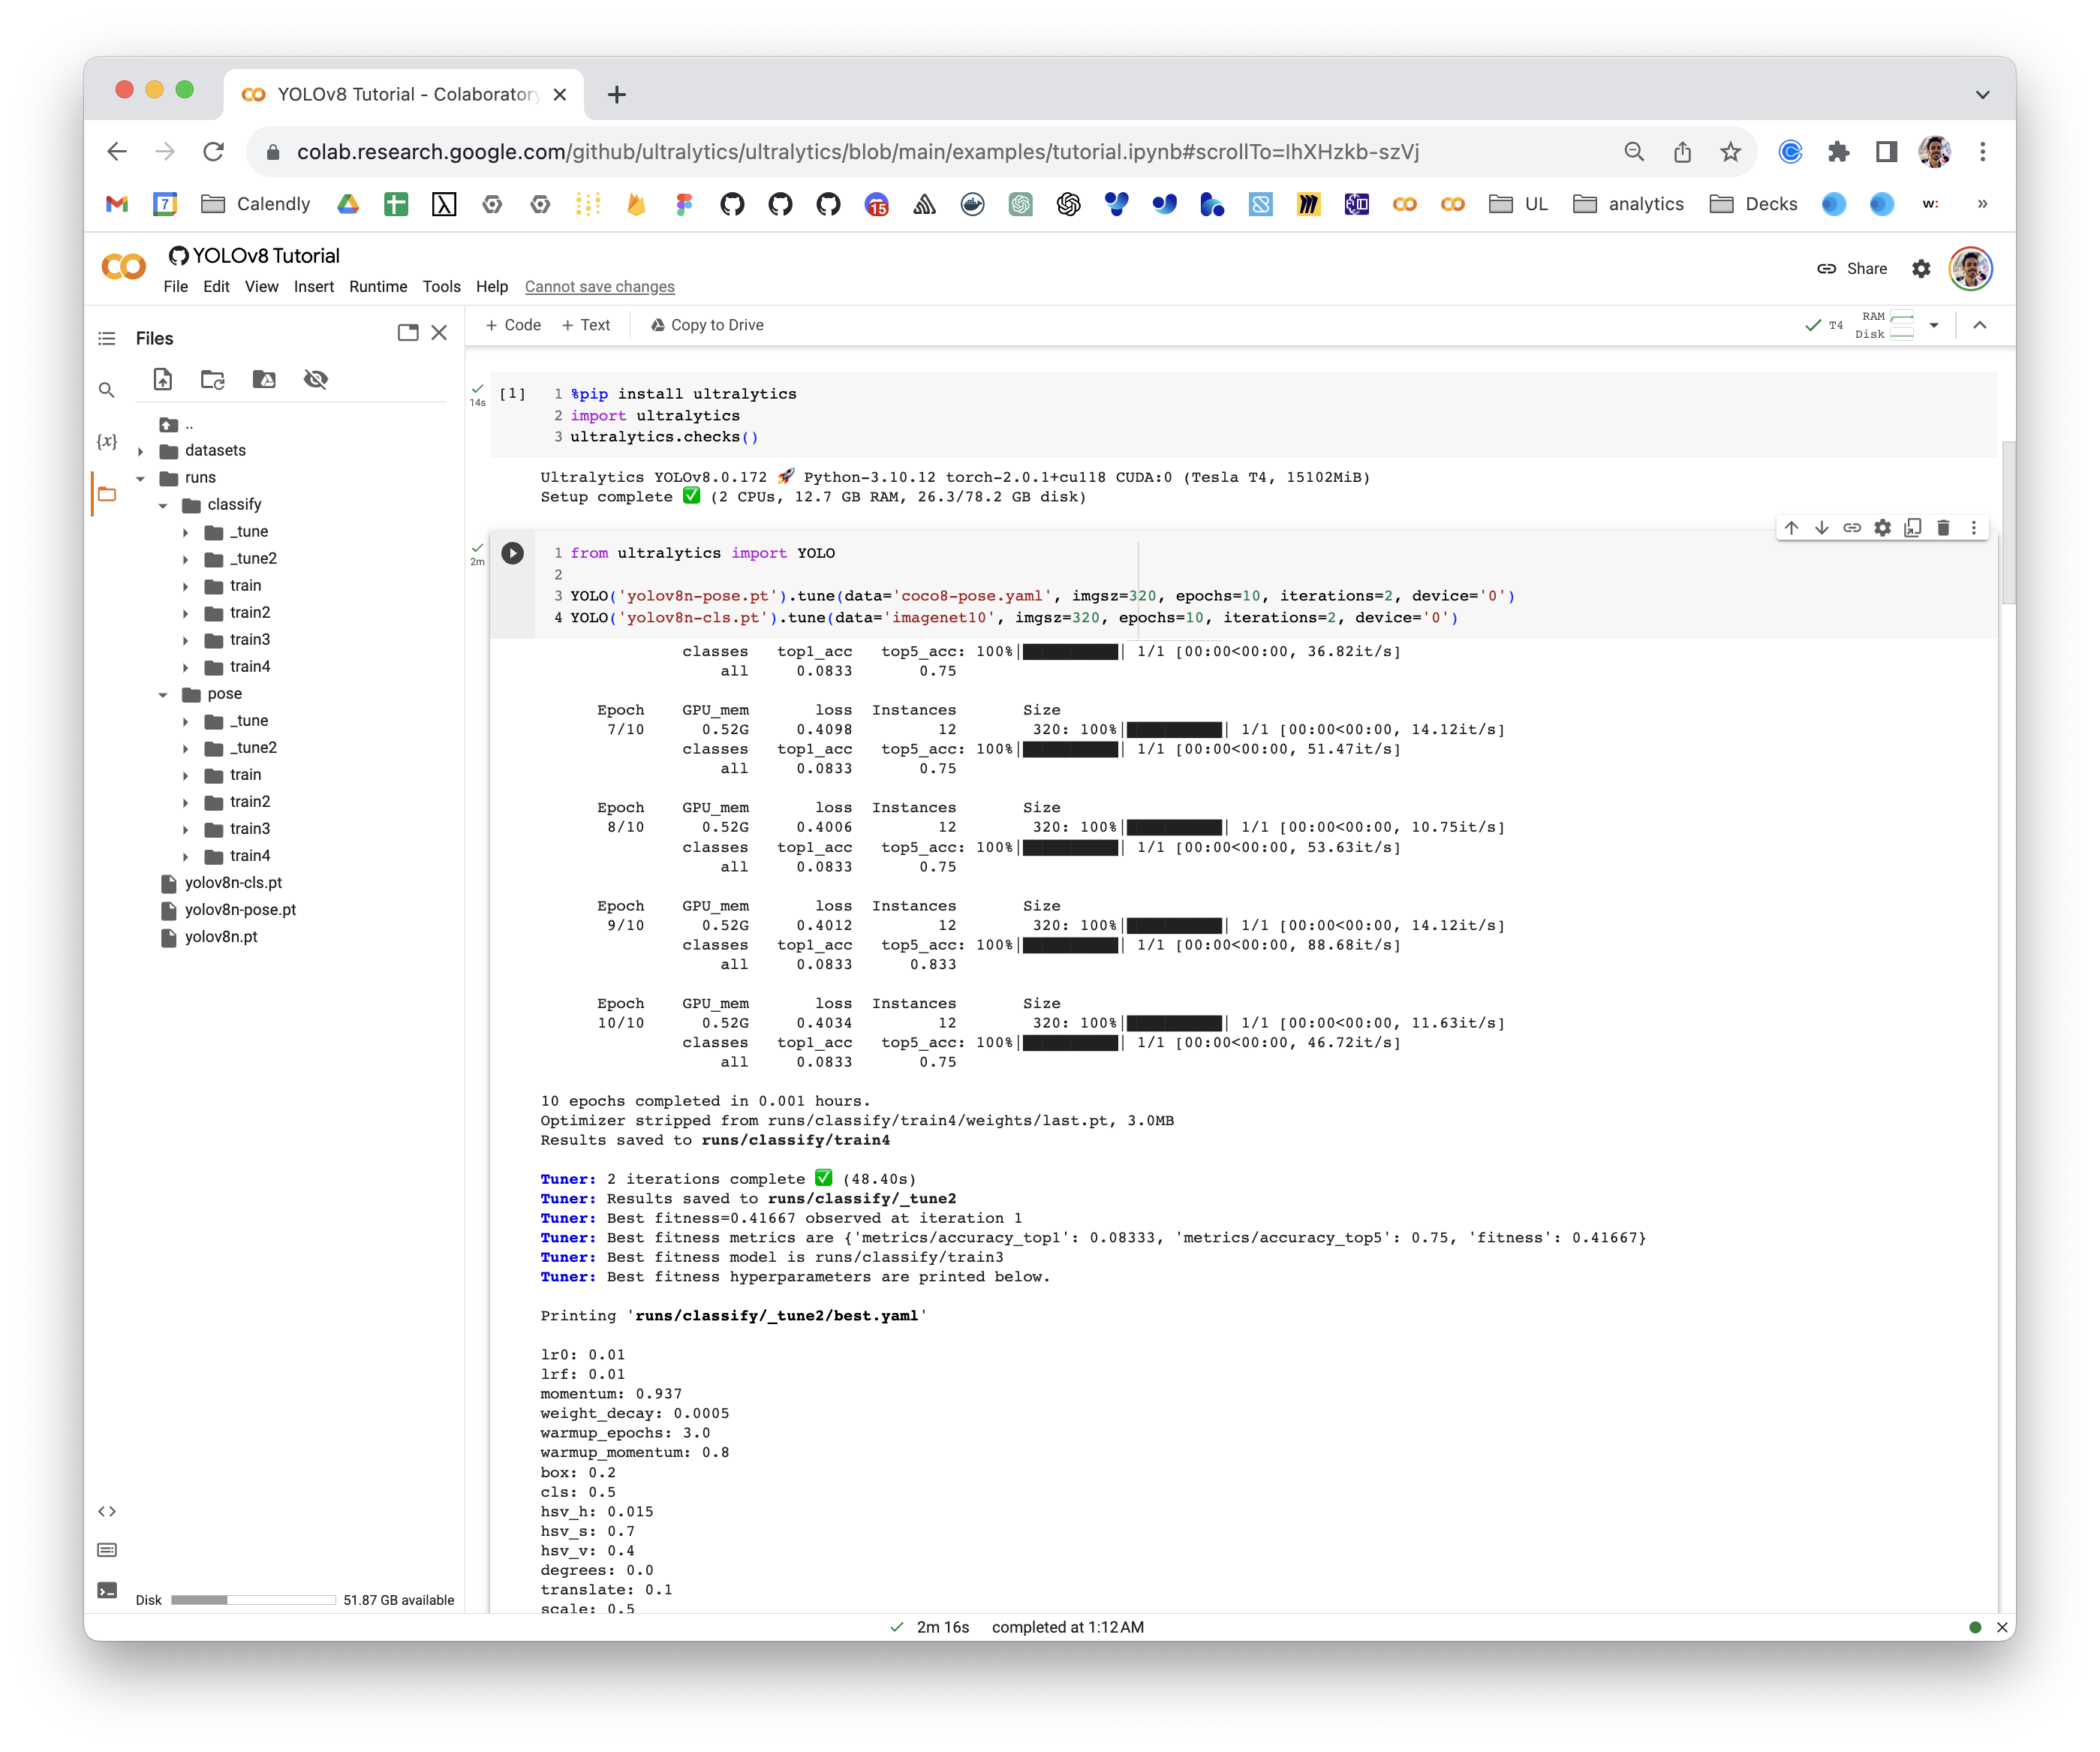Toggle visibility of hidden files
The height and width of the screenshot is (1752, 2100).
pyautogui.click(x=316, y=380)
